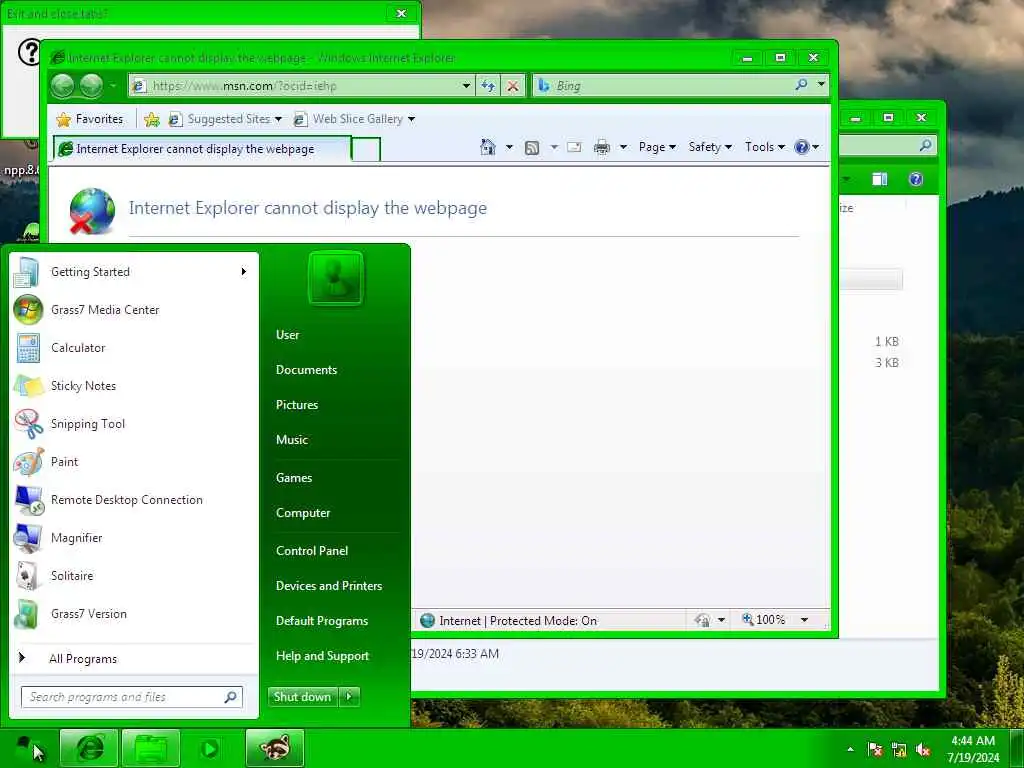Click the Home icon in IE
This screenshot has width=1024, height=768.
[488, 147]
